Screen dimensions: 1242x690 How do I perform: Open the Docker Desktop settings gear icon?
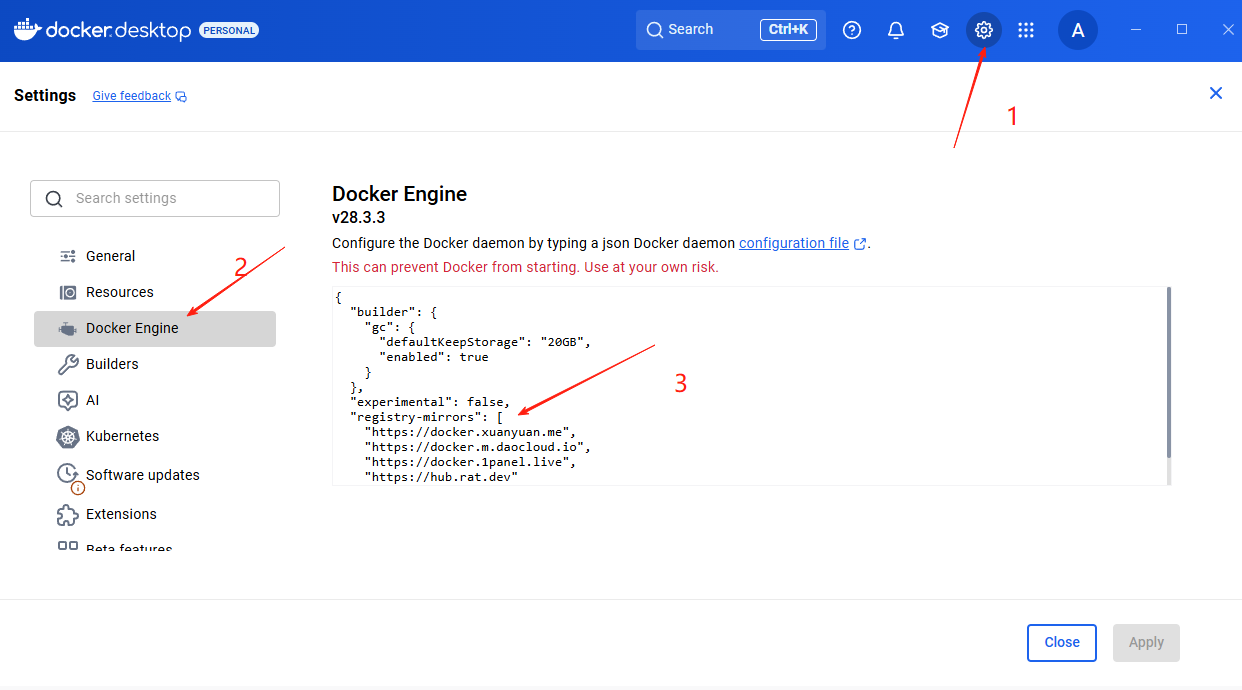(983, 30)
